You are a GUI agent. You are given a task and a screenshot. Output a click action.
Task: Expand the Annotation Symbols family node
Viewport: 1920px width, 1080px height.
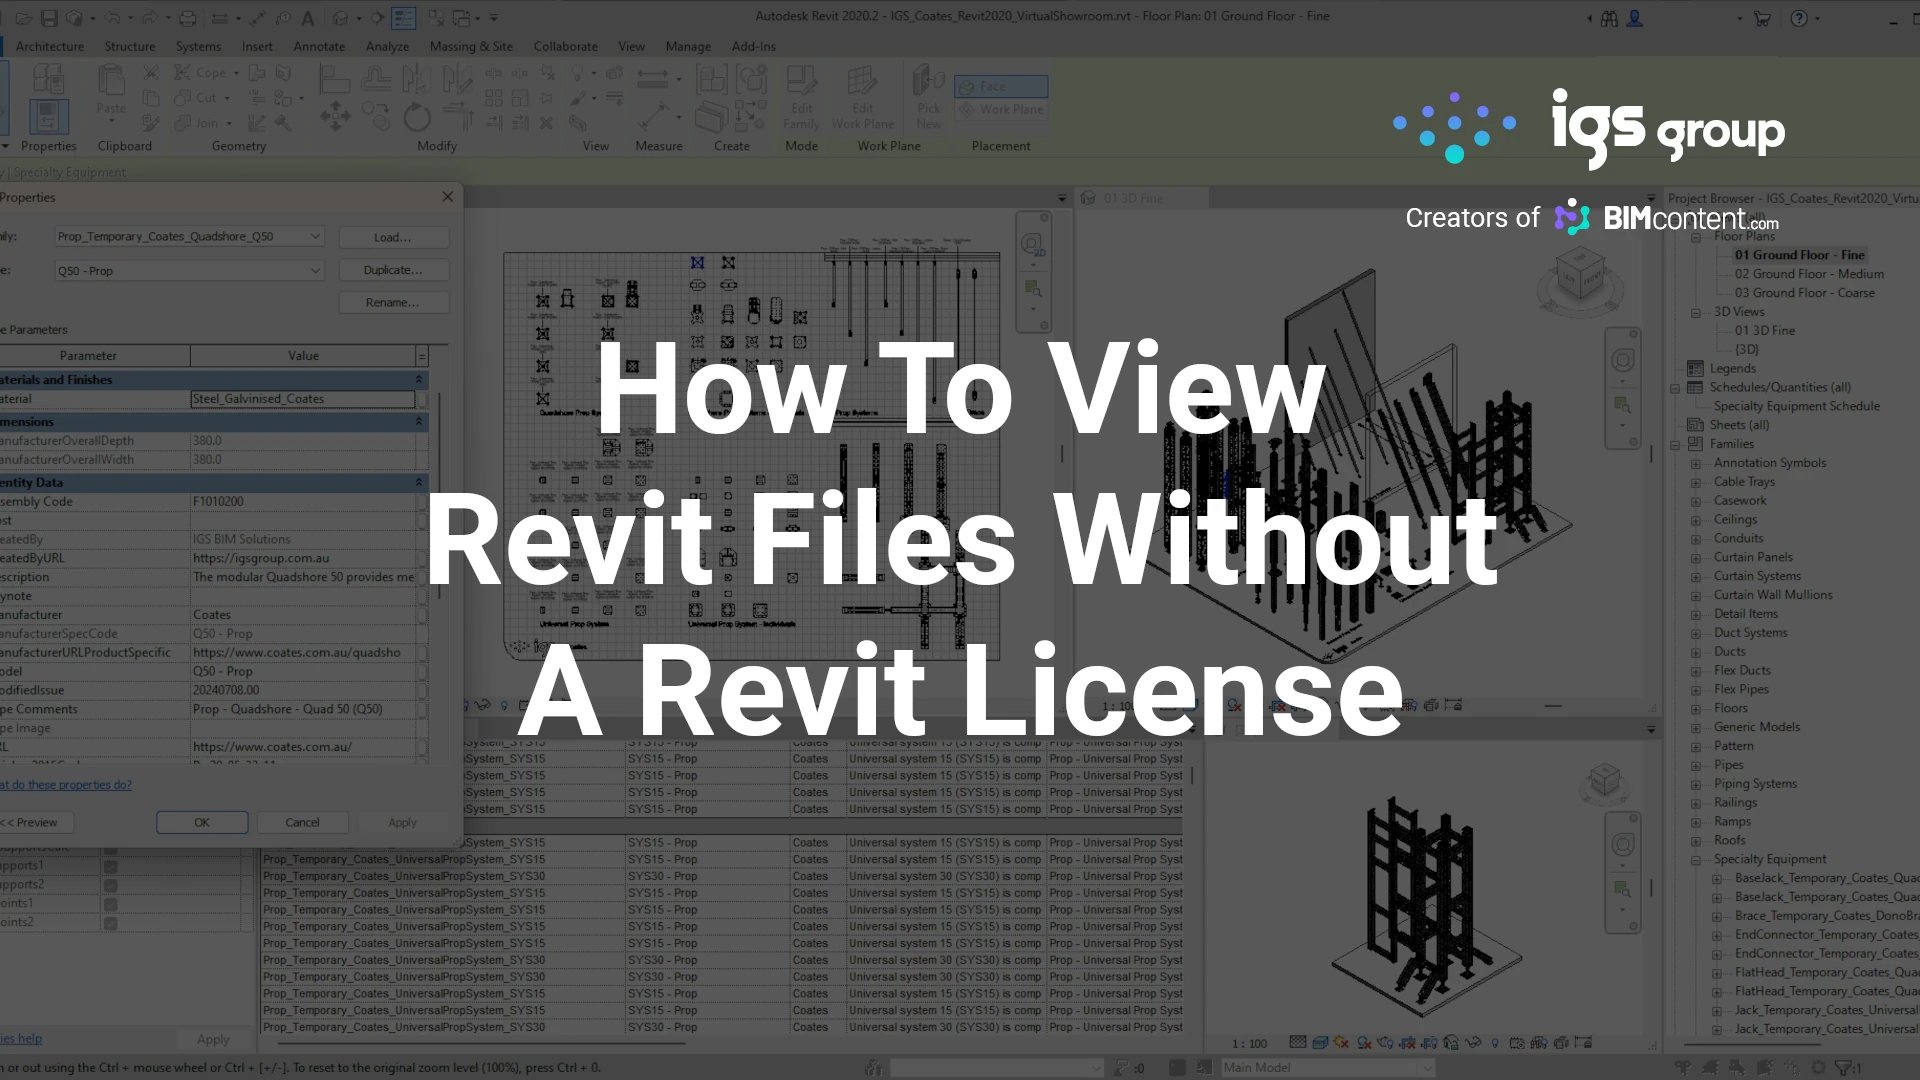click(1696, 463)
